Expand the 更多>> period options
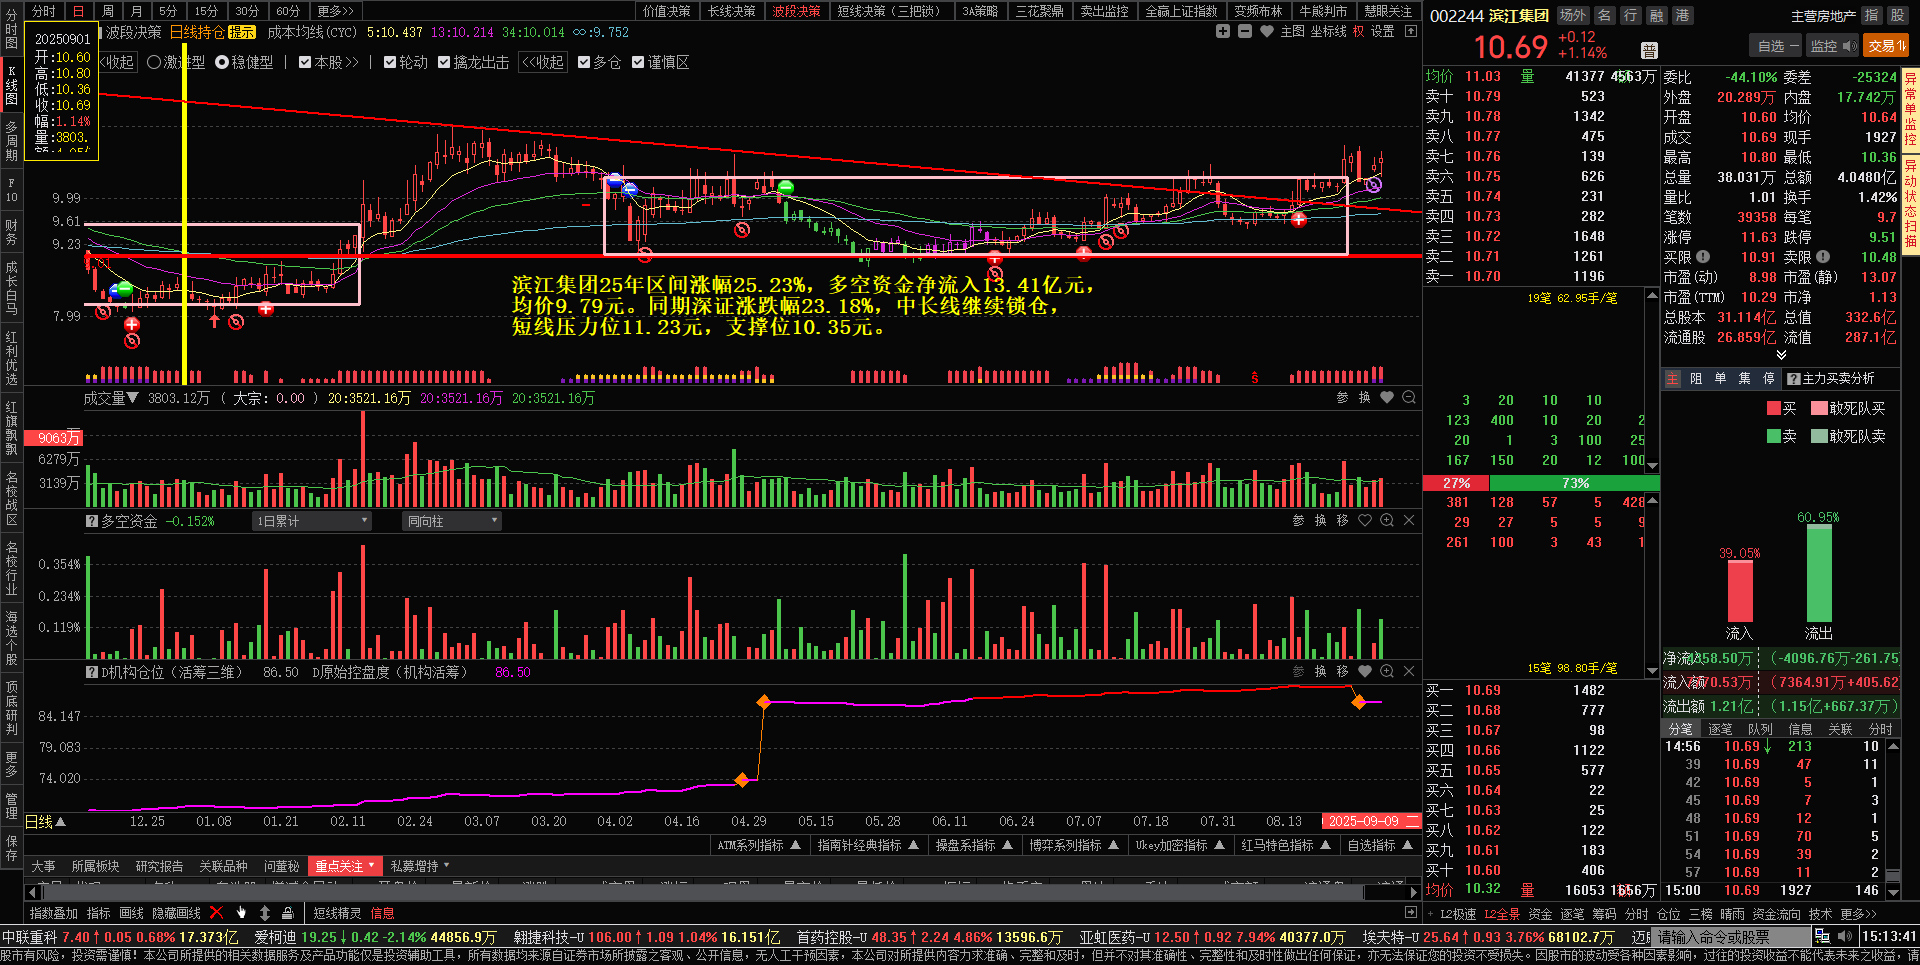This screenshot has width=1920, height=965. [x=335, y=11]
